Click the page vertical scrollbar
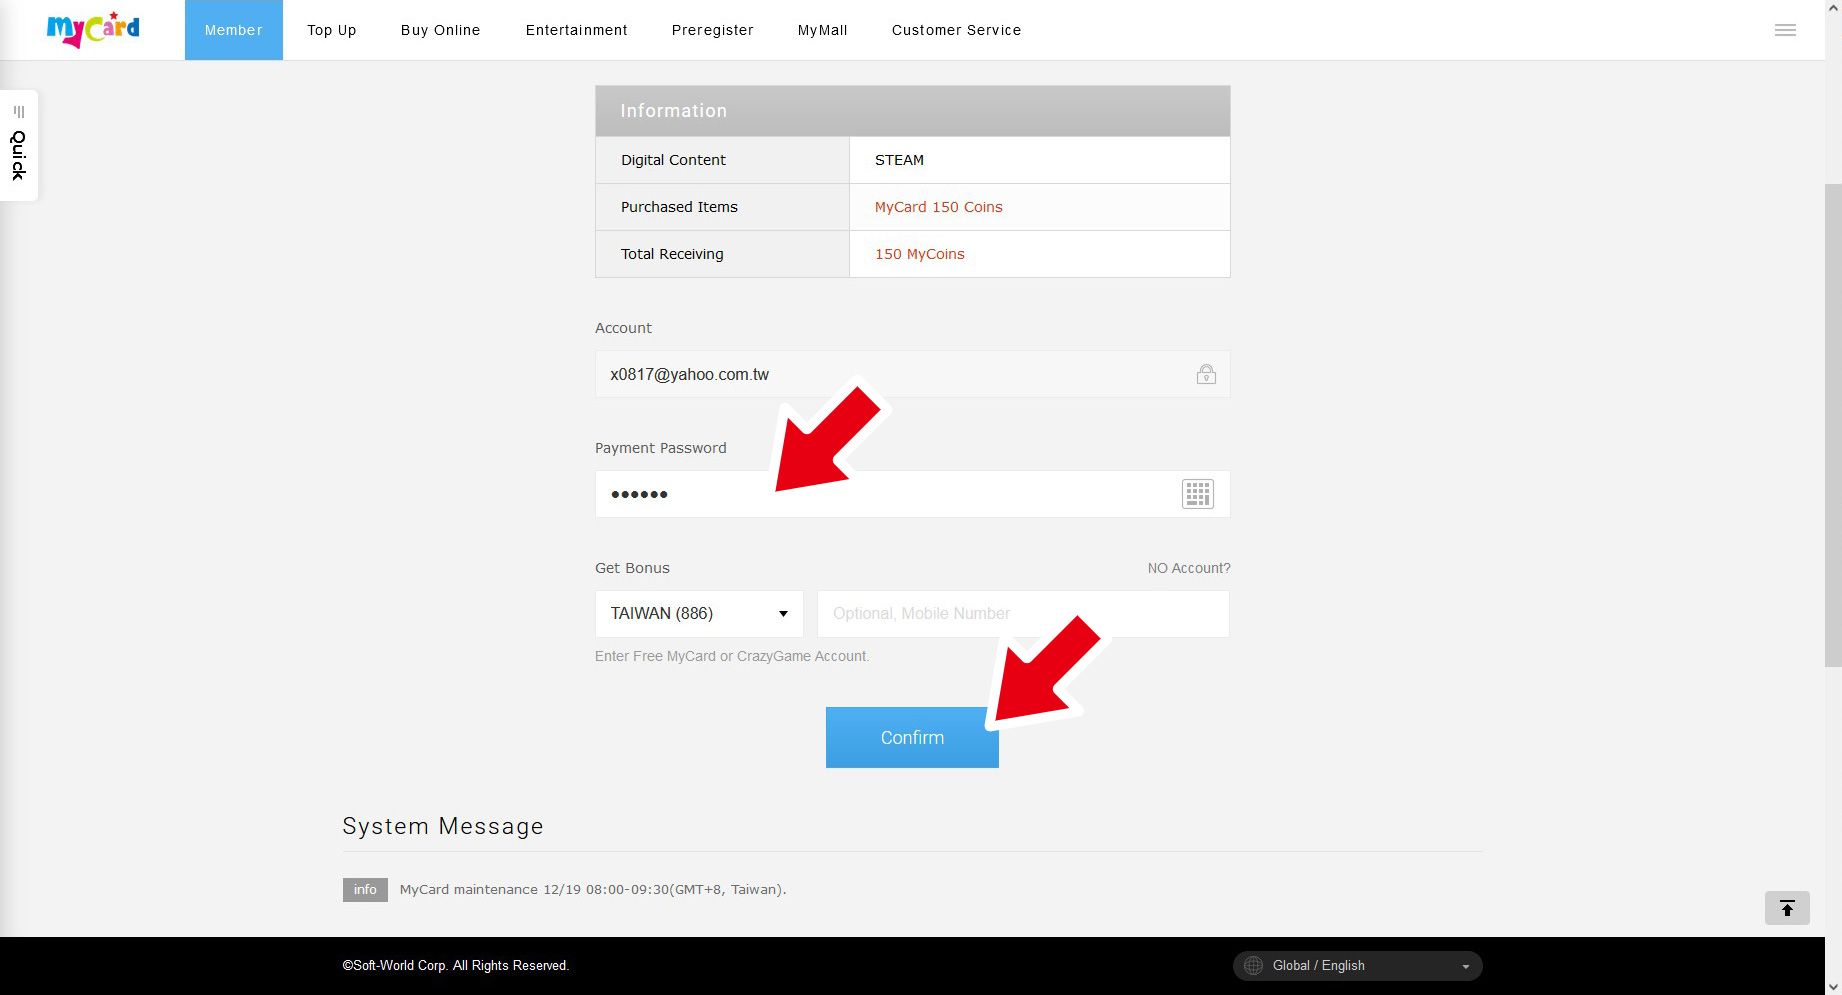Screen dimensions: 1842x995 click(x=1833, y=425)
